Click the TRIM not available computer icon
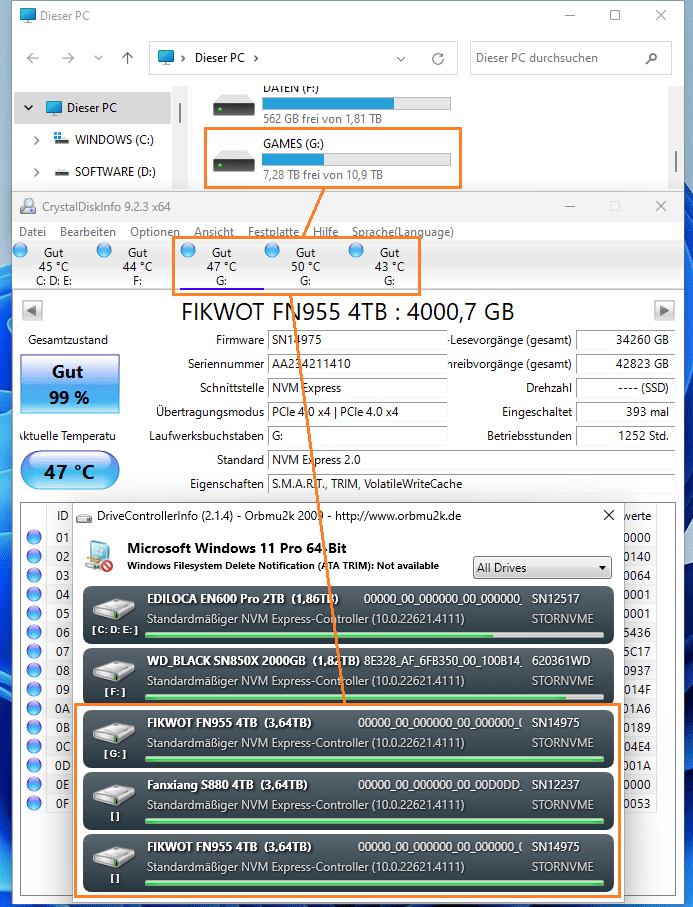This screenshot has height=907, width=693. 98,556
